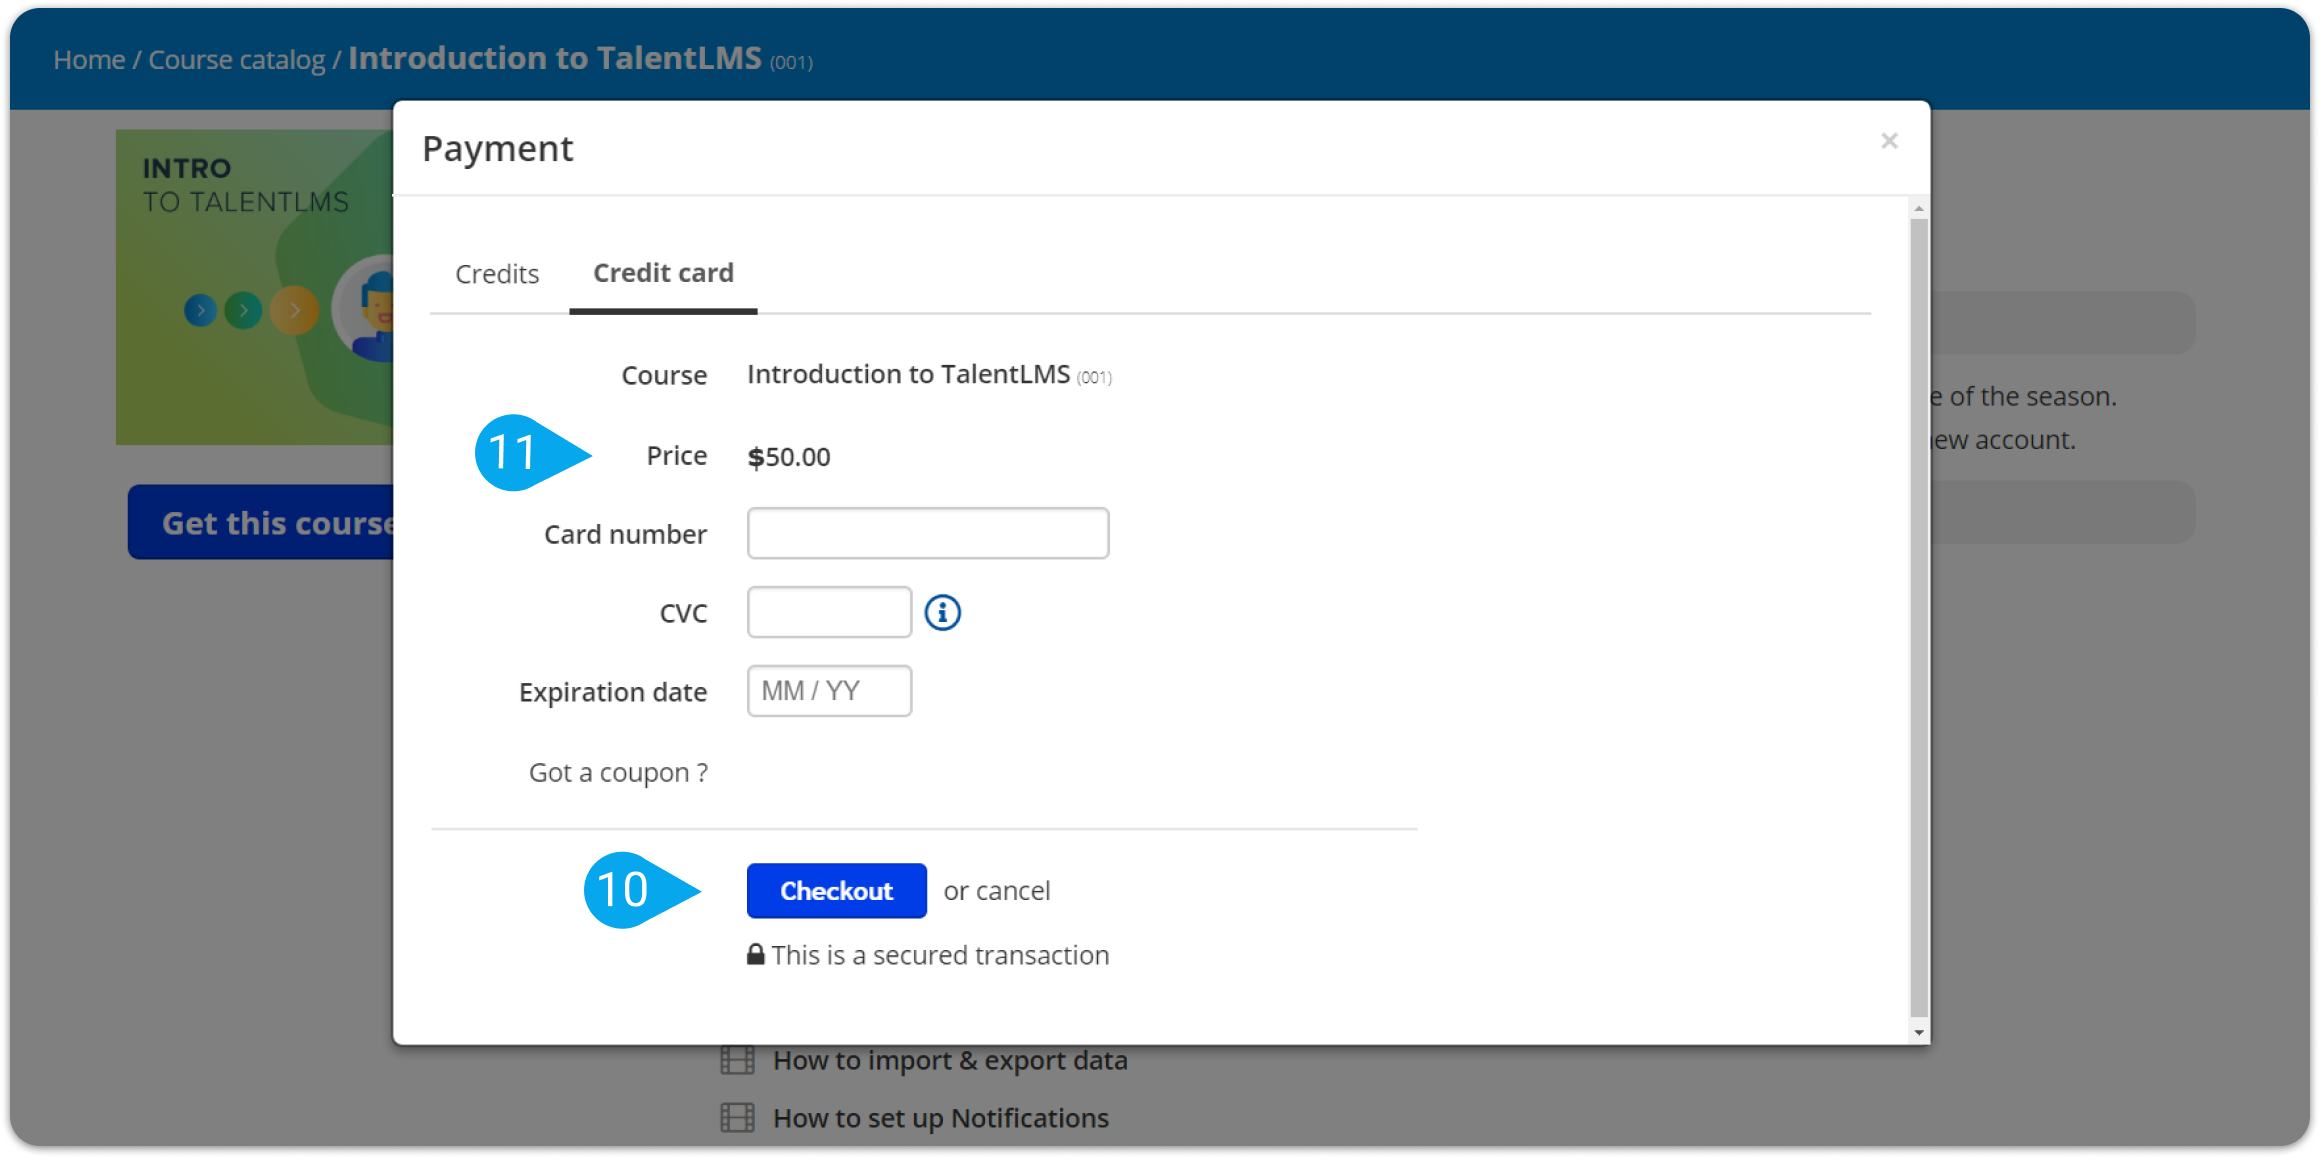Image resolution: width=2320 pixels, height=1158 pixels.
Task: Go to Home in breadcrumb
Action: coord(89,60)
